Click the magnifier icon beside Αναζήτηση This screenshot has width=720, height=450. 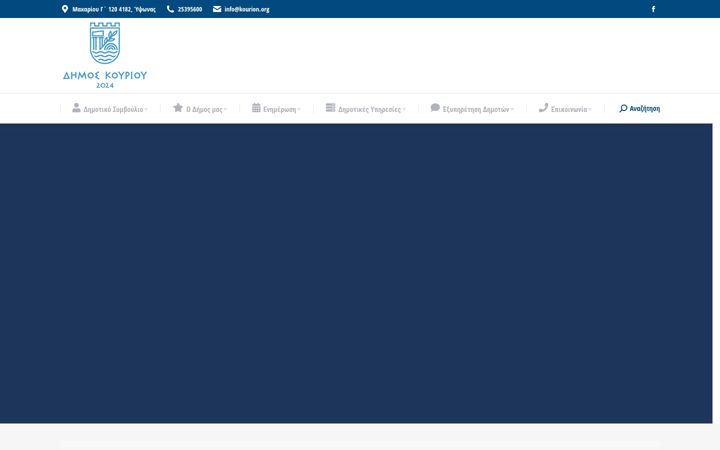coord(623,108)
